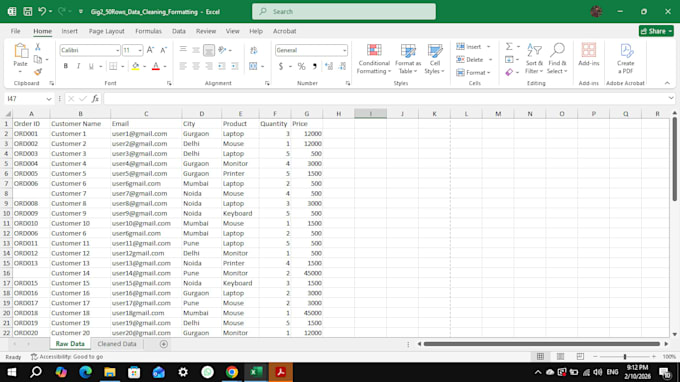Open File Explorer from the taskbar
This screenshot has width=680, height=382.
point(110,372)
